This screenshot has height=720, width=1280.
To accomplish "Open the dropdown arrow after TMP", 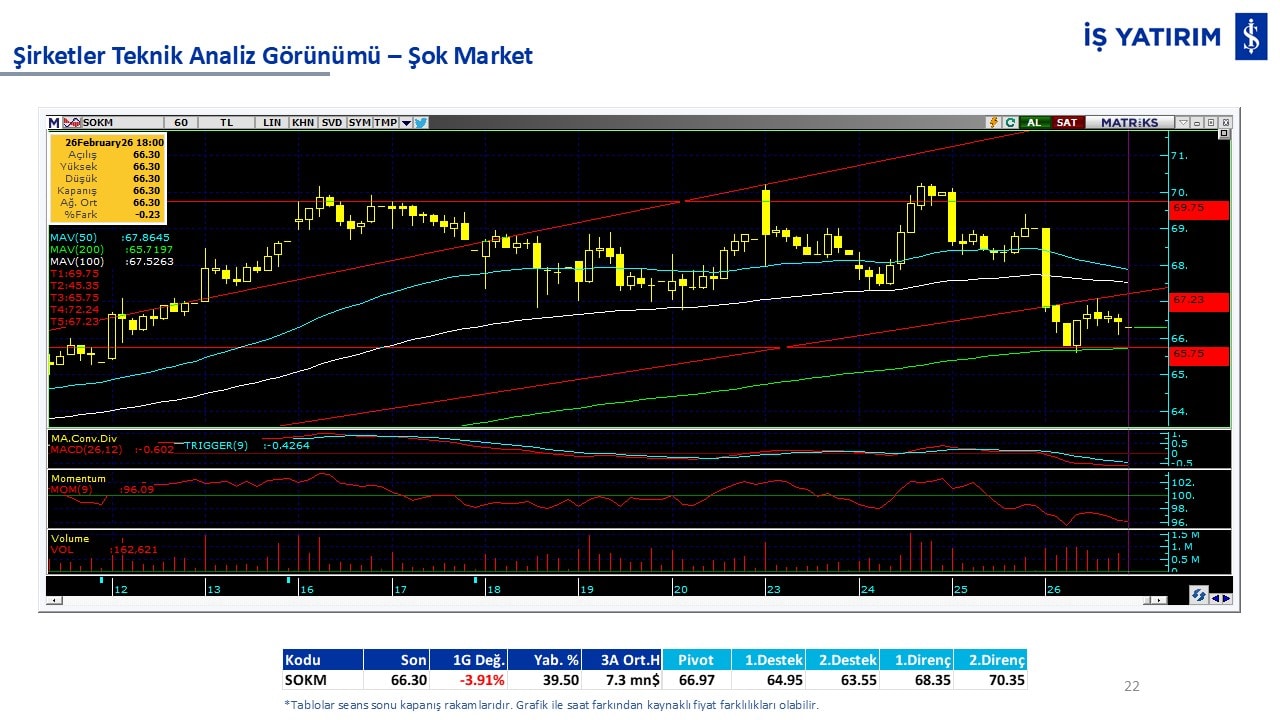I will [406, 123].
